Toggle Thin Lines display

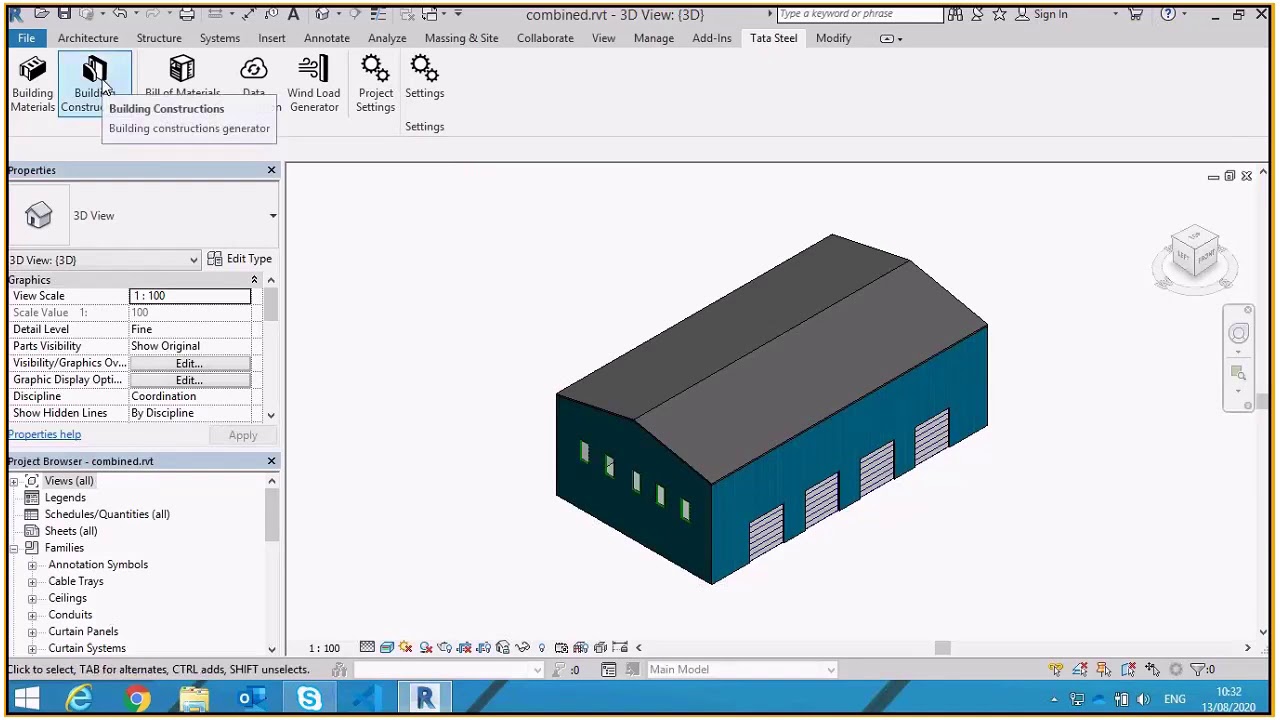[x=376, y=14]
